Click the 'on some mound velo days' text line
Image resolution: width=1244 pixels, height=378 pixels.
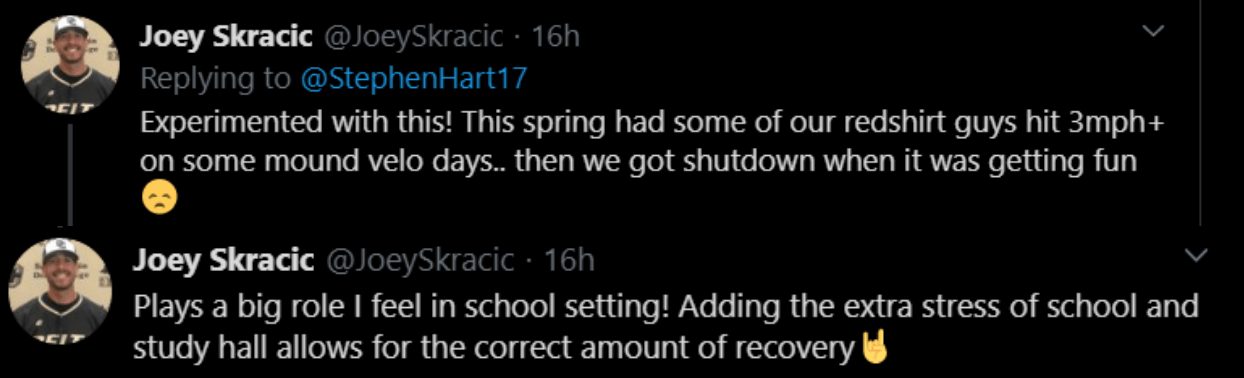[639, 162]
